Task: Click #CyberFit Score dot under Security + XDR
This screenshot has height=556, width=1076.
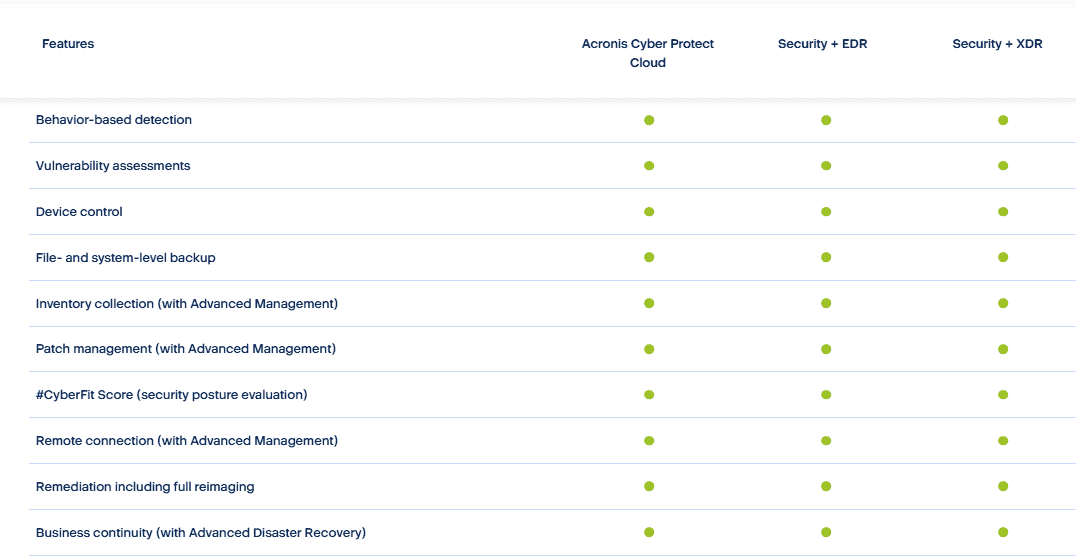Action: point(1003,395)
